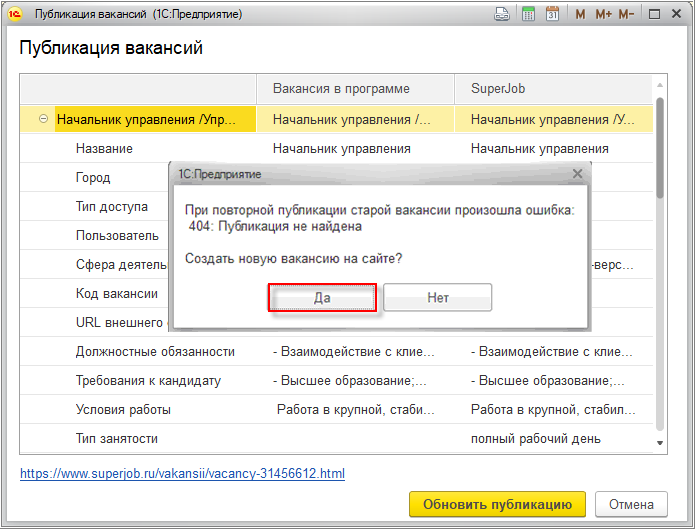Maximize the Публикация вакансий window
Image resolution: width=695 pixels, height=529 pixels.
(654, 15)
